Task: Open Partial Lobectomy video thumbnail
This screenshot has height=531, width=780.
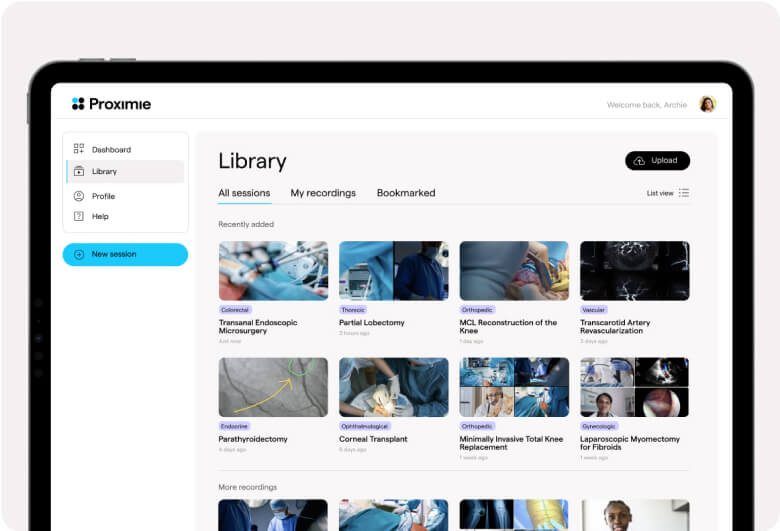Action: point(393,271)
